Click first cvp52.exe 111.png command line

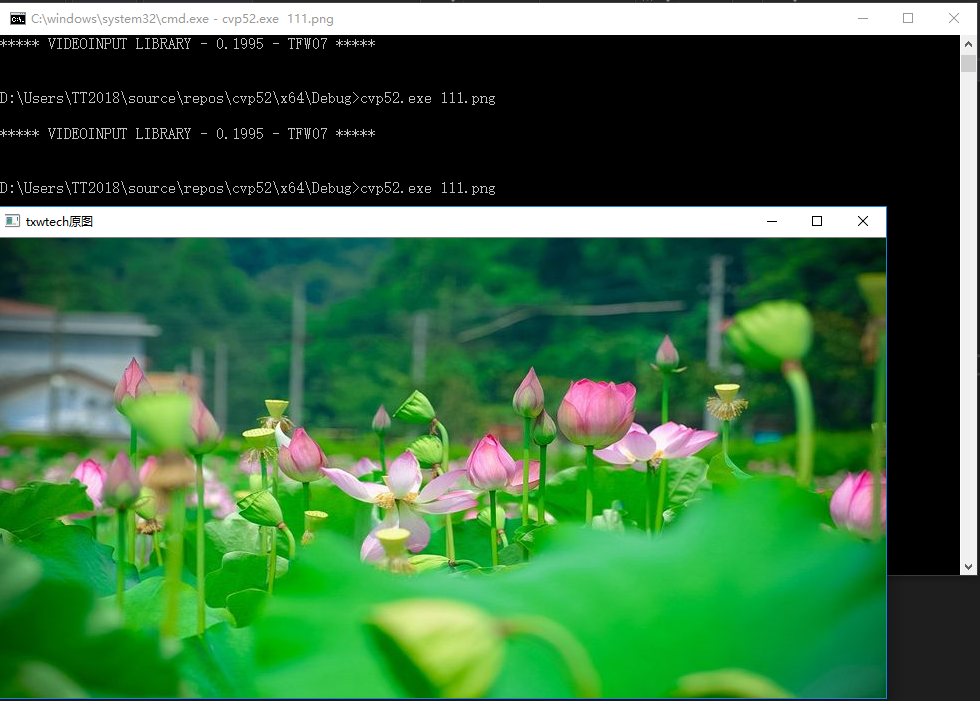pyautogui.click(x=248, y=98)
